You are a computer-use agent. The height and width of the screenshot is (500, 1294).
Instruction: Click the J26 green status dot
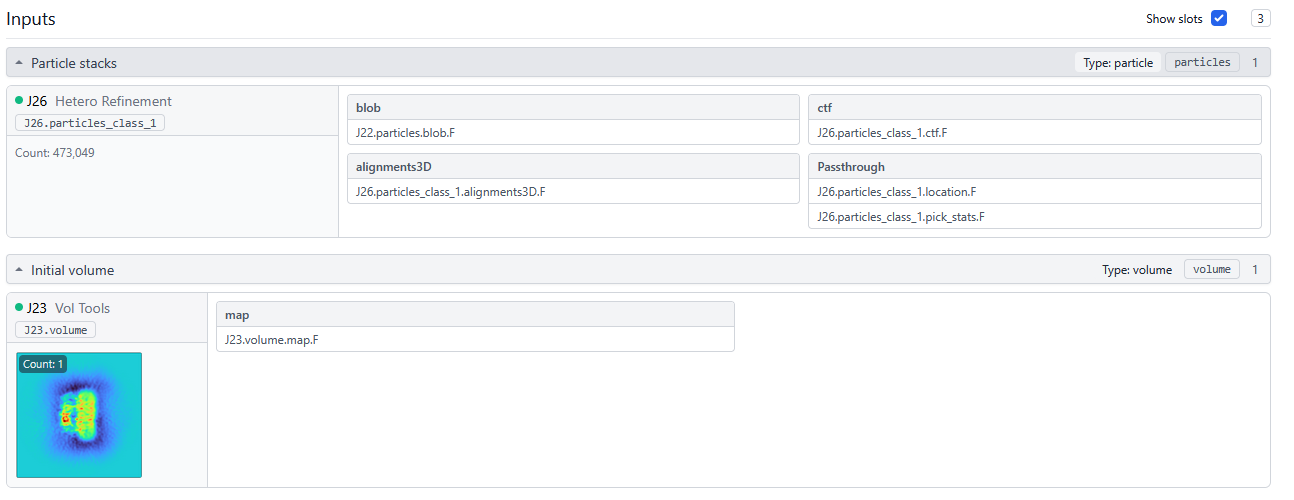pos(19,101)
